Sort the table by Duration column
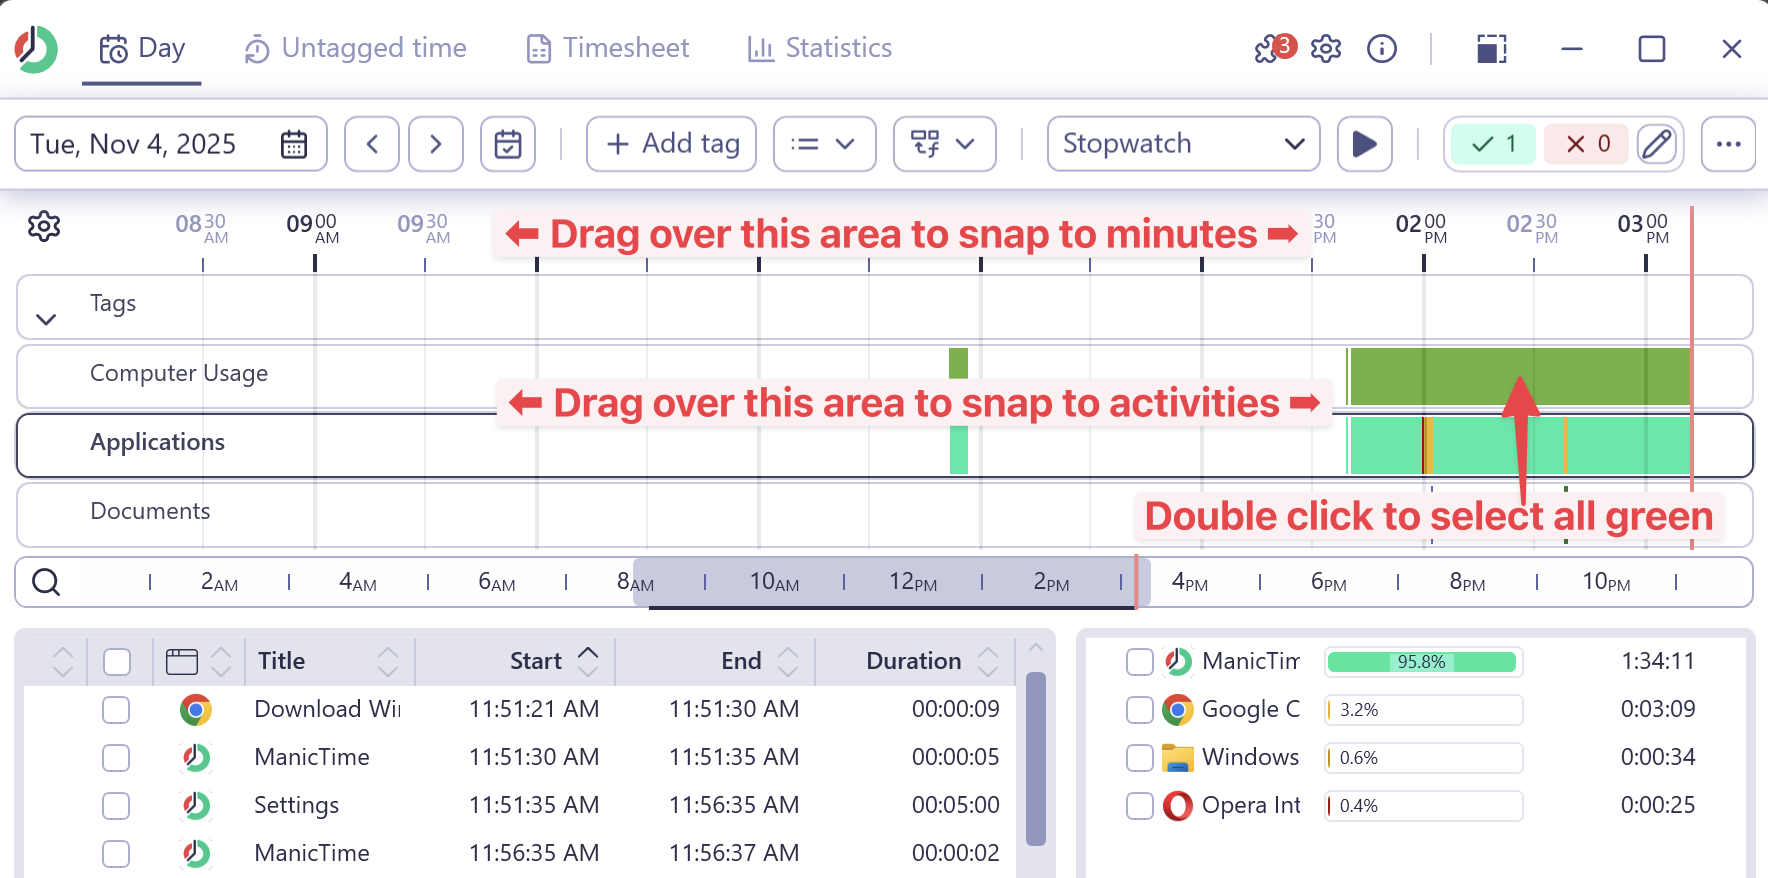 pyautogui.click(x=913, y=661)
